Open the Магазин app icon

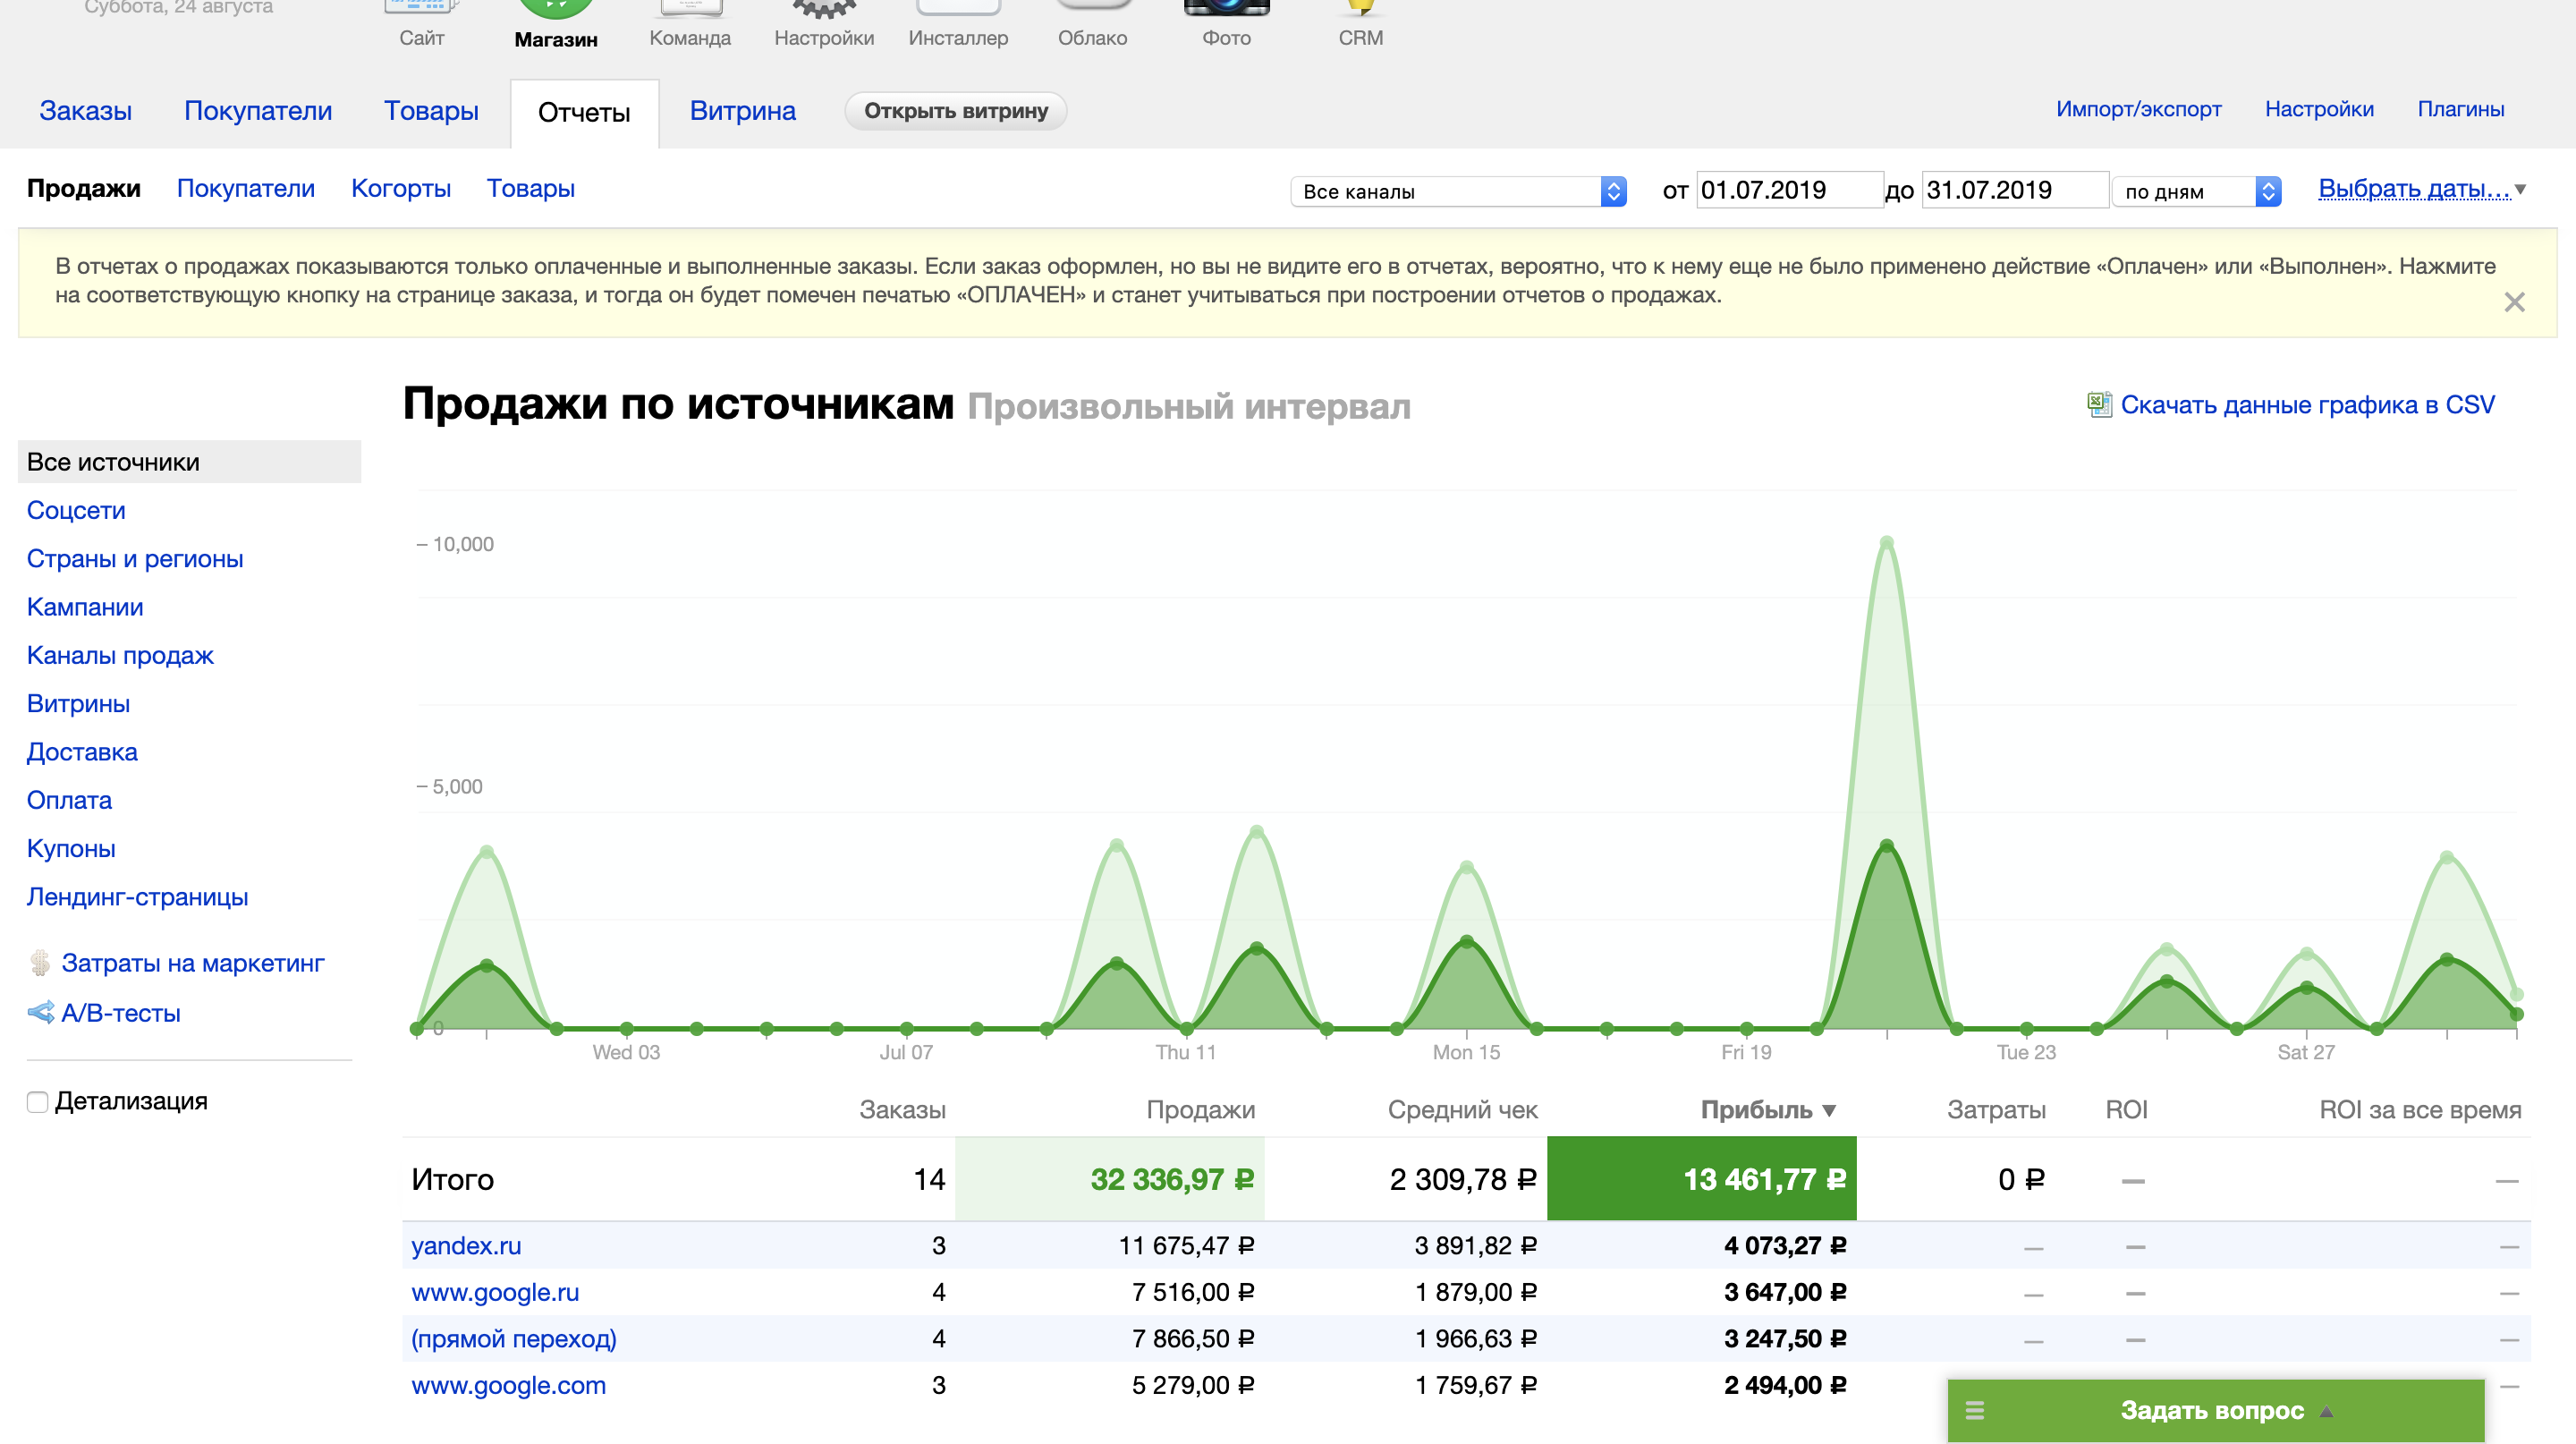coord(556,10)
